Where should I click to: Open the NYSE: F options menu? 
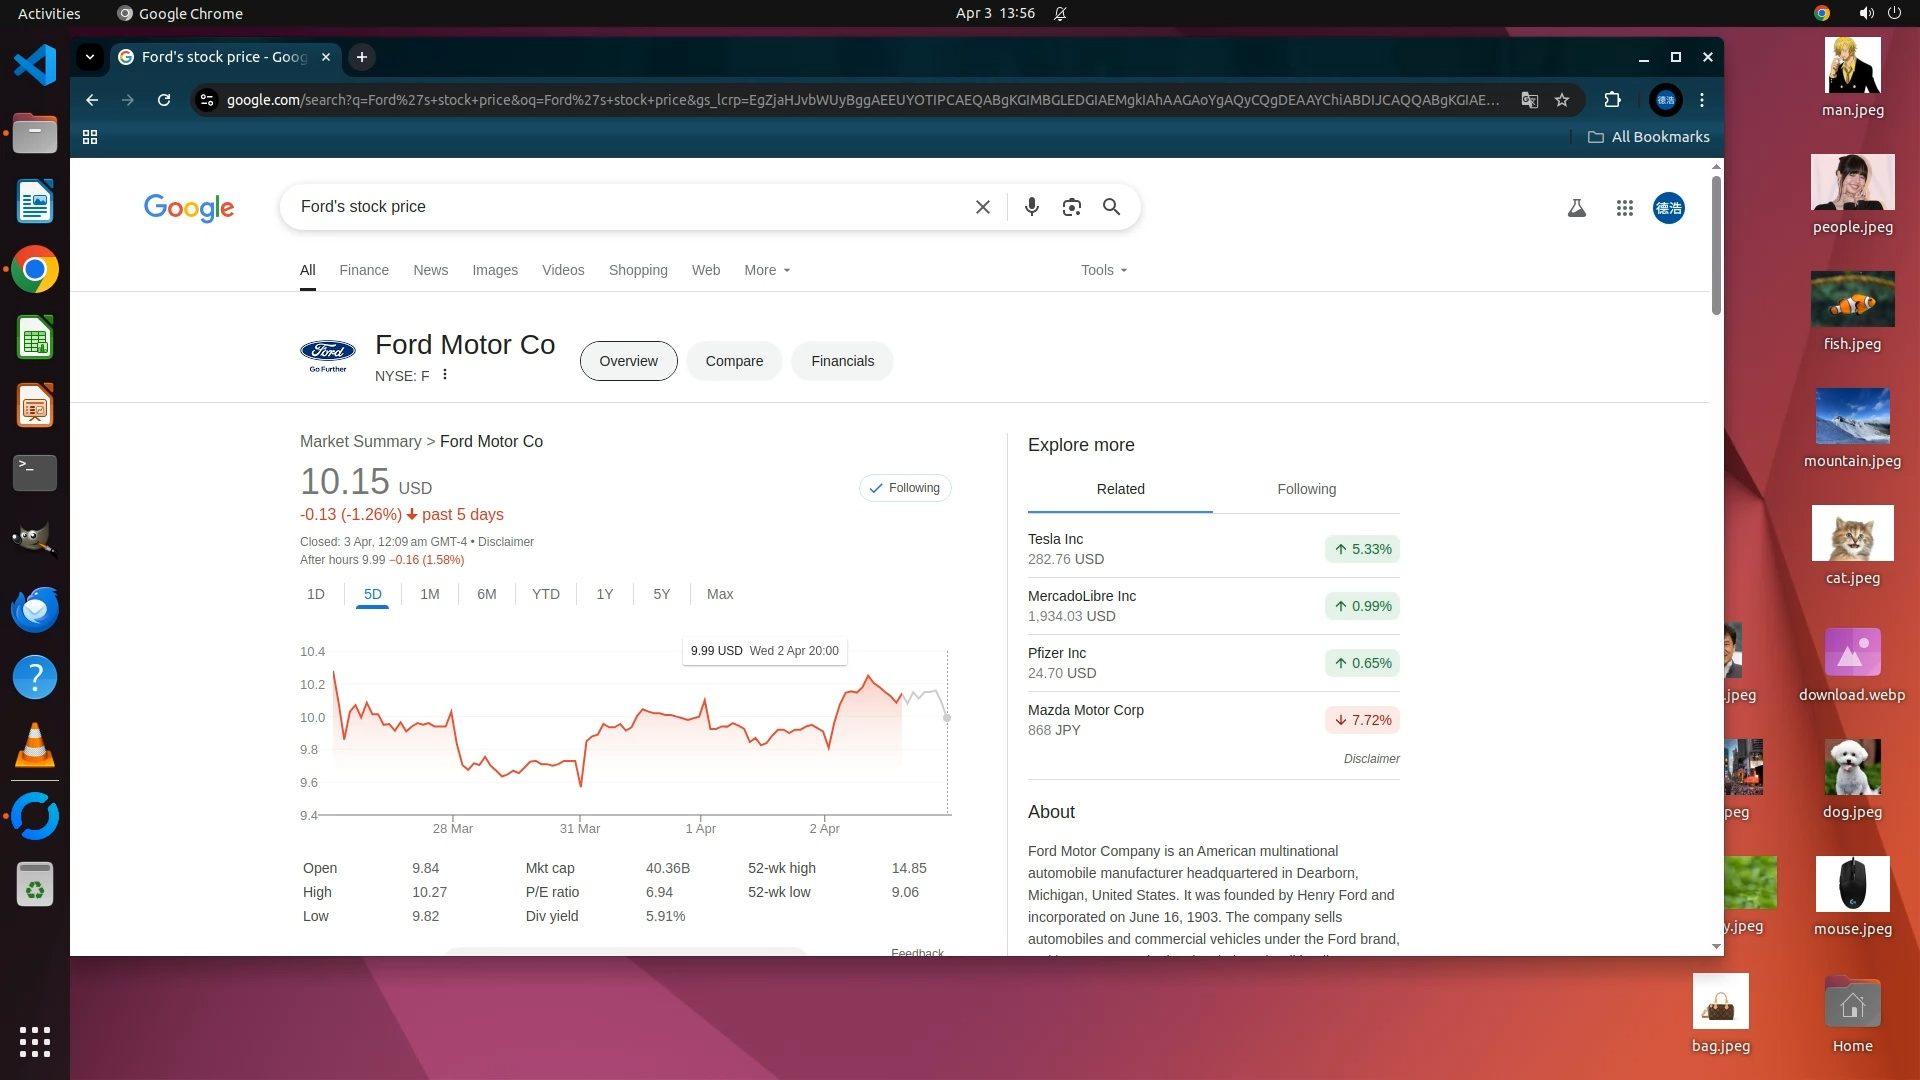pyautogui.click(x=445, y=375)
